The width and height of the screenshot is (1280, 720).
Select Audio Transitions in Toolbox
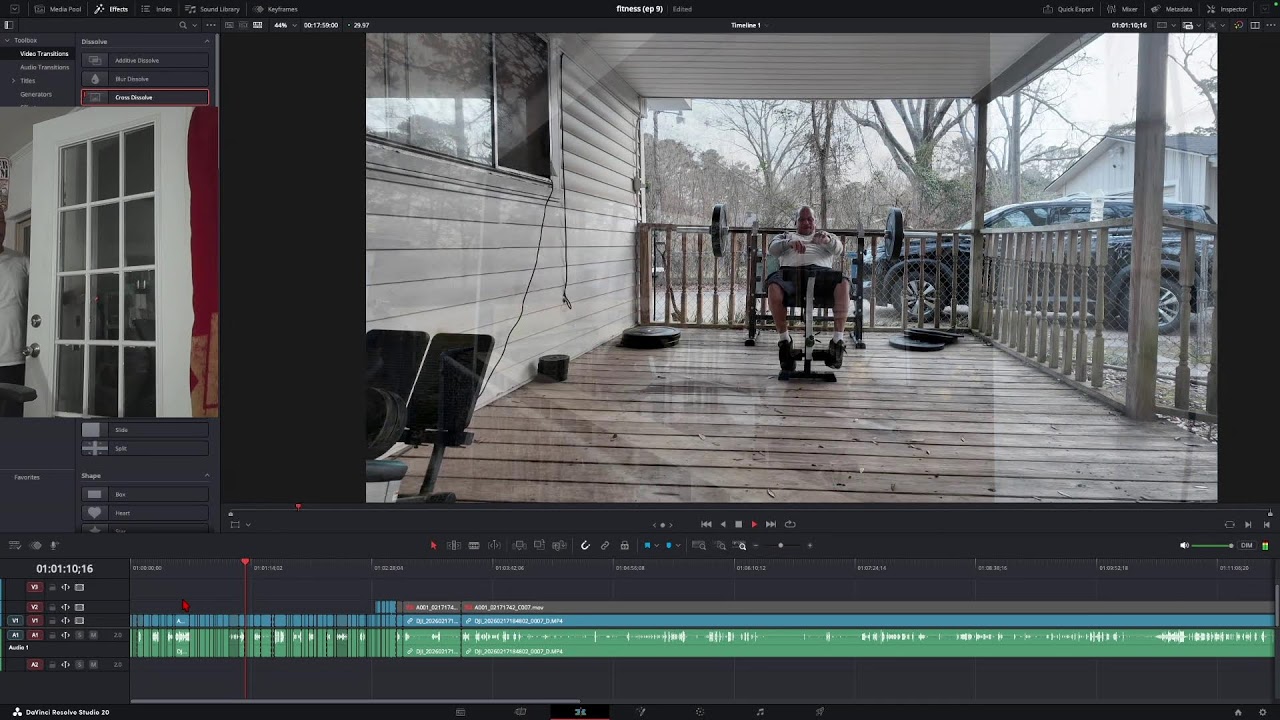(44, 67)
